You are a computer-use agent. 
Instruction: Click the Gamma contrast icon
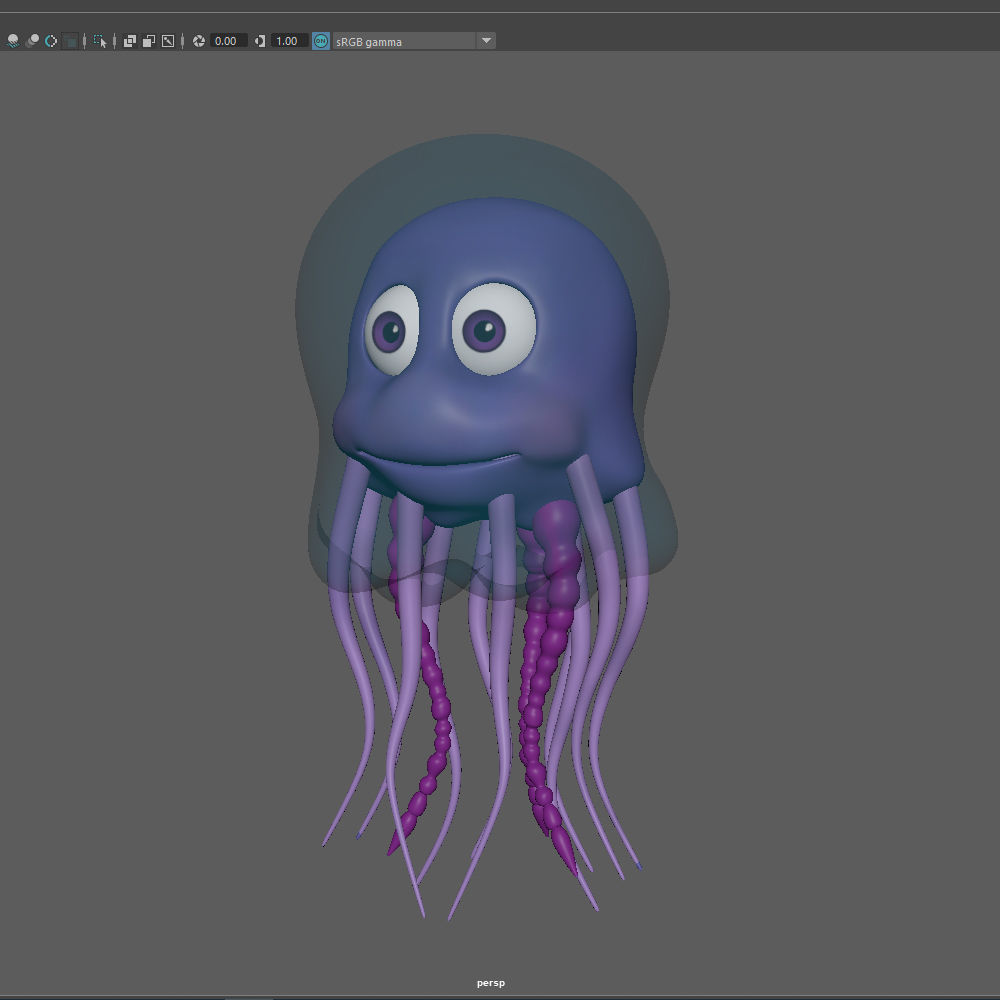click(x=260, y=41)
